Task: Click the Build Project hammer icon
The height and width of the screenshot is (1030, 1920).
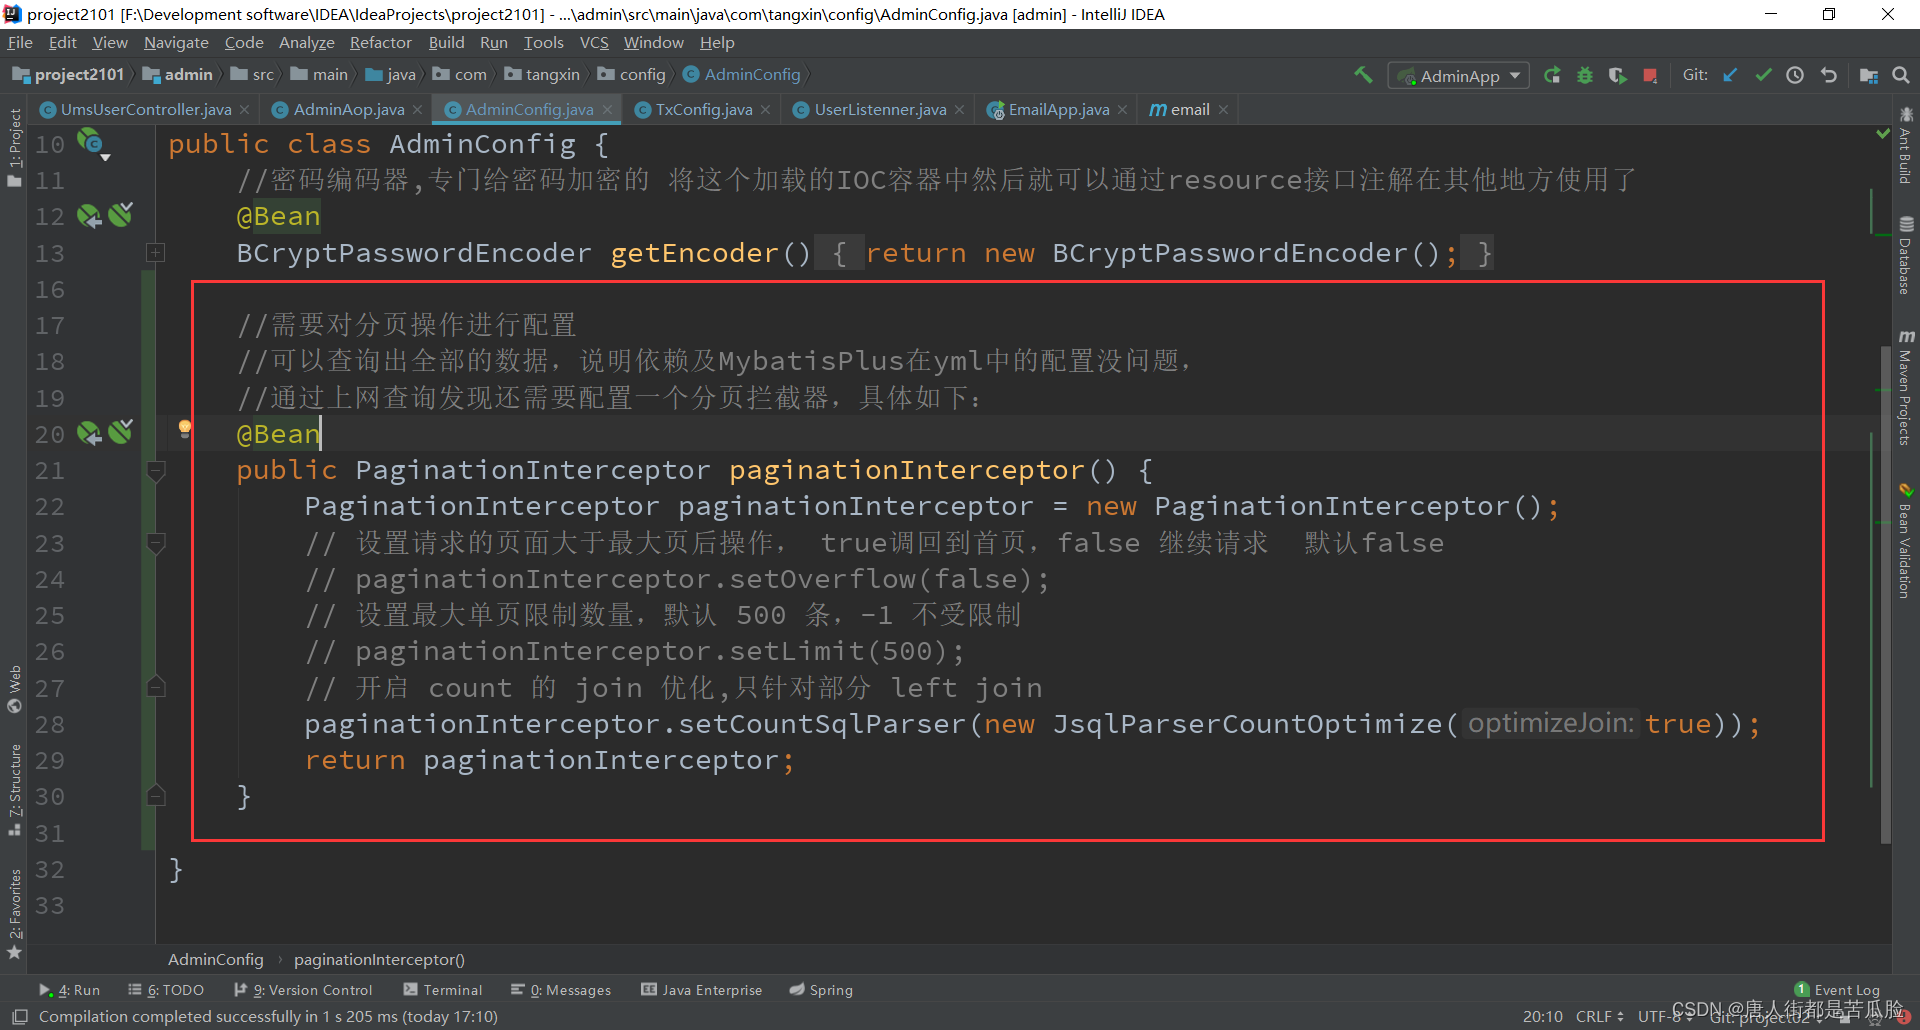Action: (x=1363, y=75)
